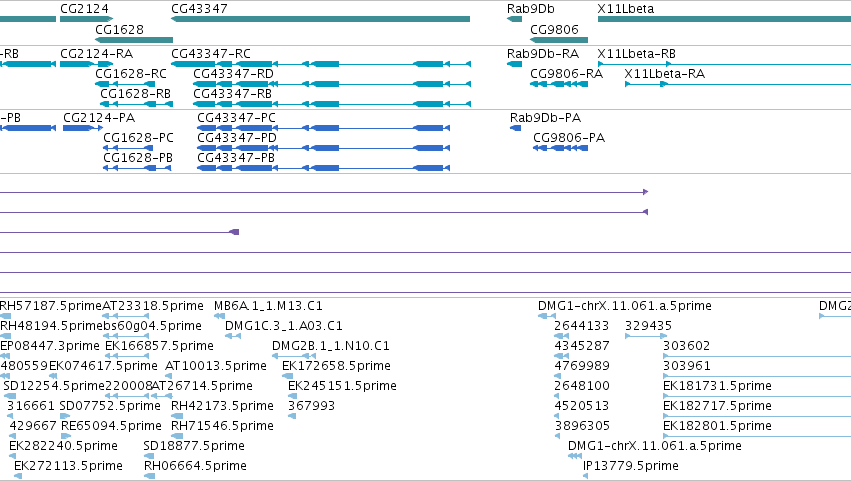Select the MB6A.1_1.M13.C1 label
This screenshot has width=851, height=481.
pyautogui.click(x=268, y=306)
